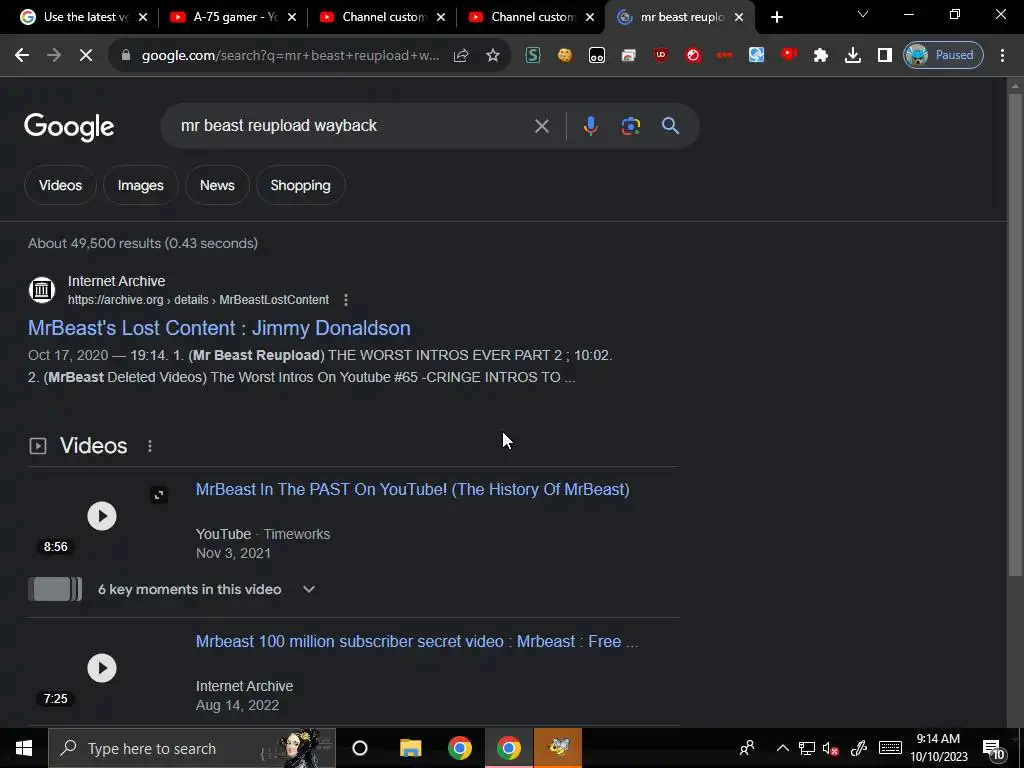This screenshot has height=768, width=1024.
Task: Expand 6 key moments in this video
Action: tap(206, 589)
